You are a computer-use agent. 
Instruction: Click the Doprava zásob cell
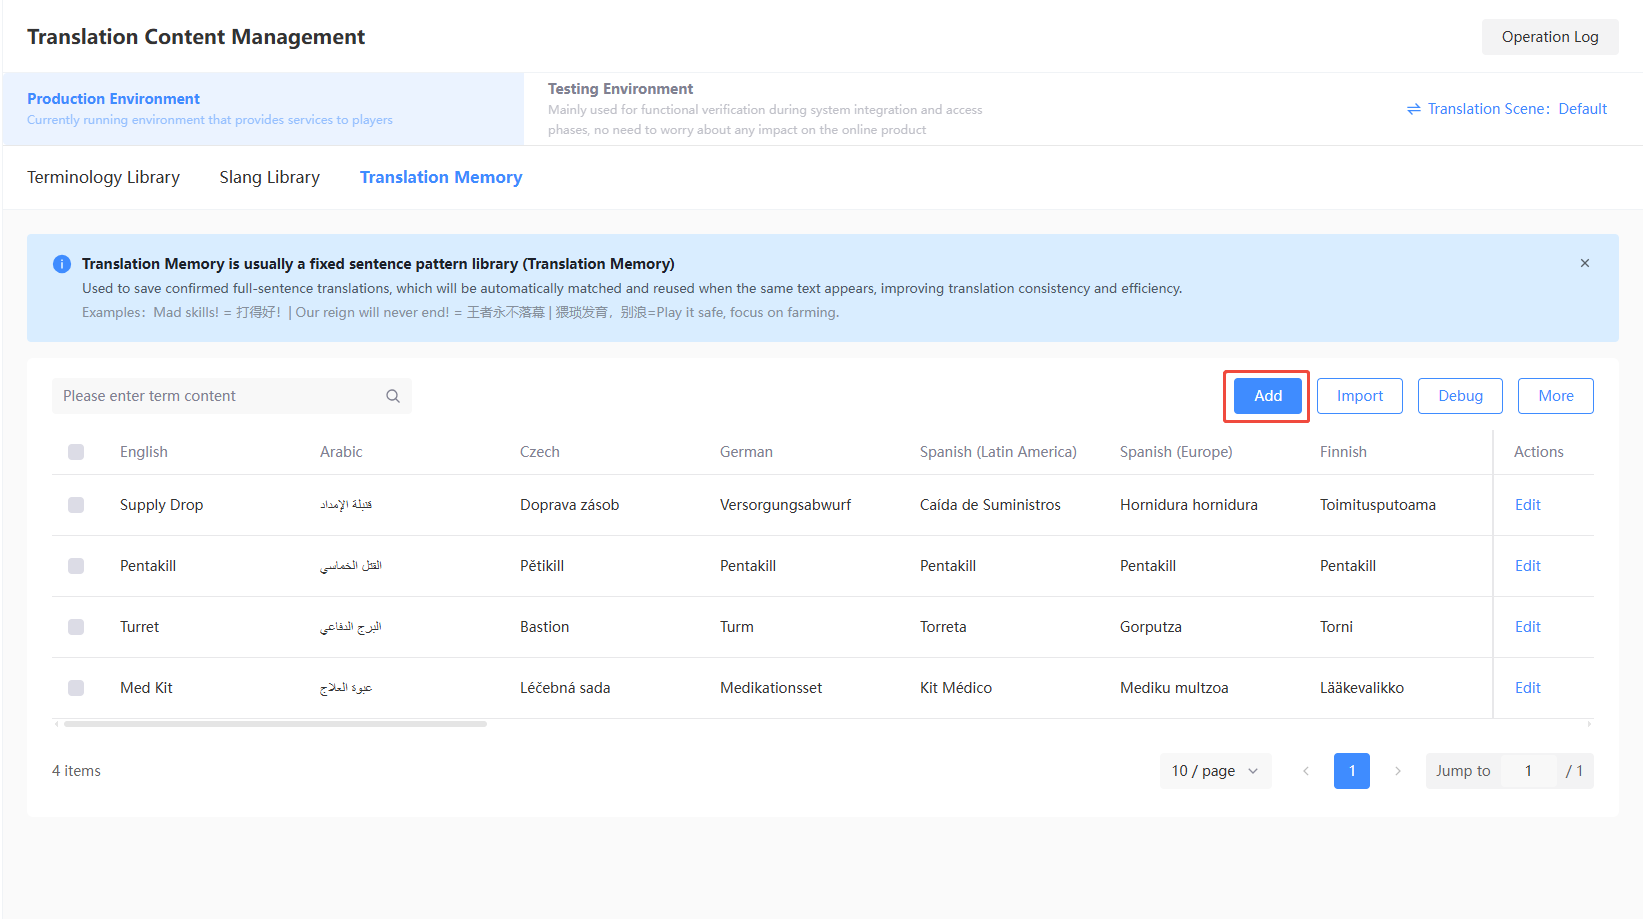point(569,505)
